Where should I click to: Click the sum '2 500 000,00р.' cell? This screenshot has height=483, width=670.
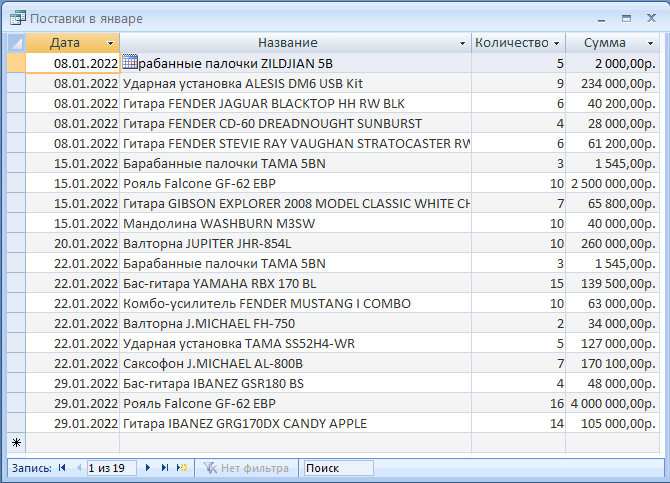tap(612, 183)
